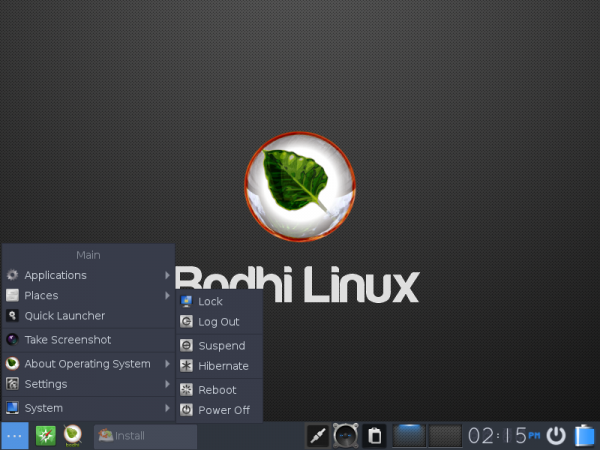Click the Log Out icon

[186, 321]
